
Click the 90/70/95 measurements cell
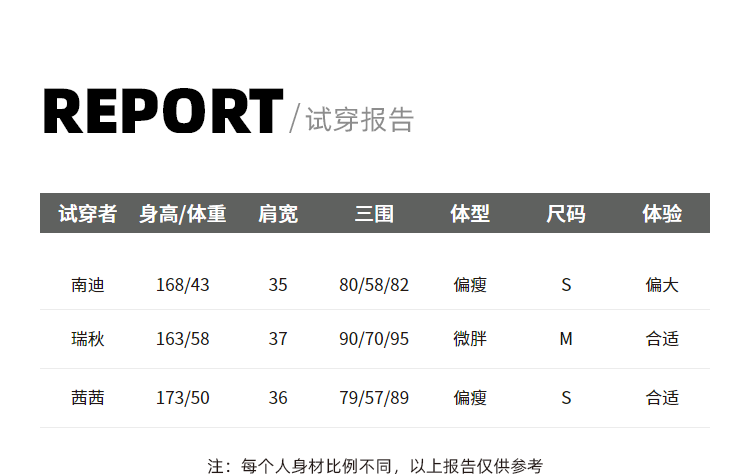(x=374, y=339)
